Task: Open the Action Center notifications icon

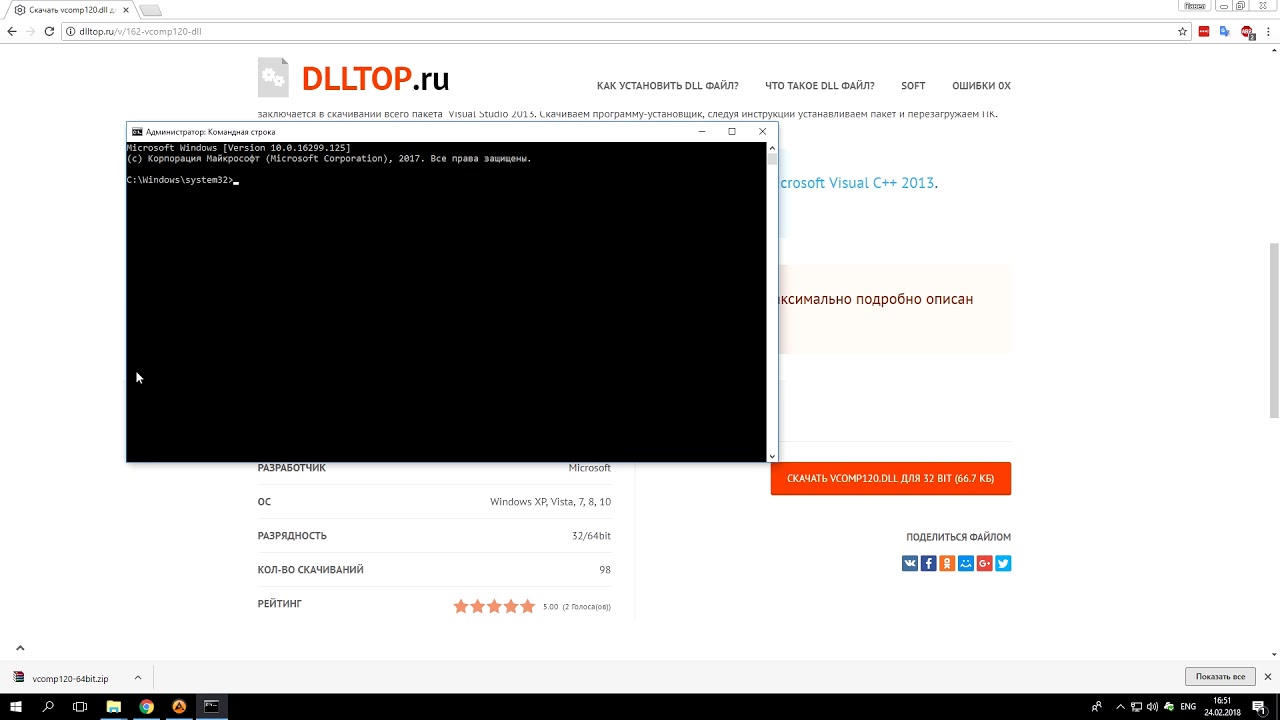Action: [1260, 707]
